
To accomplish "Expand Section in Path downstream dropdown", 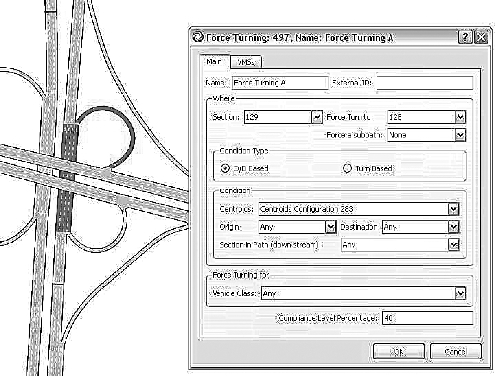I will tap(454, 245).
